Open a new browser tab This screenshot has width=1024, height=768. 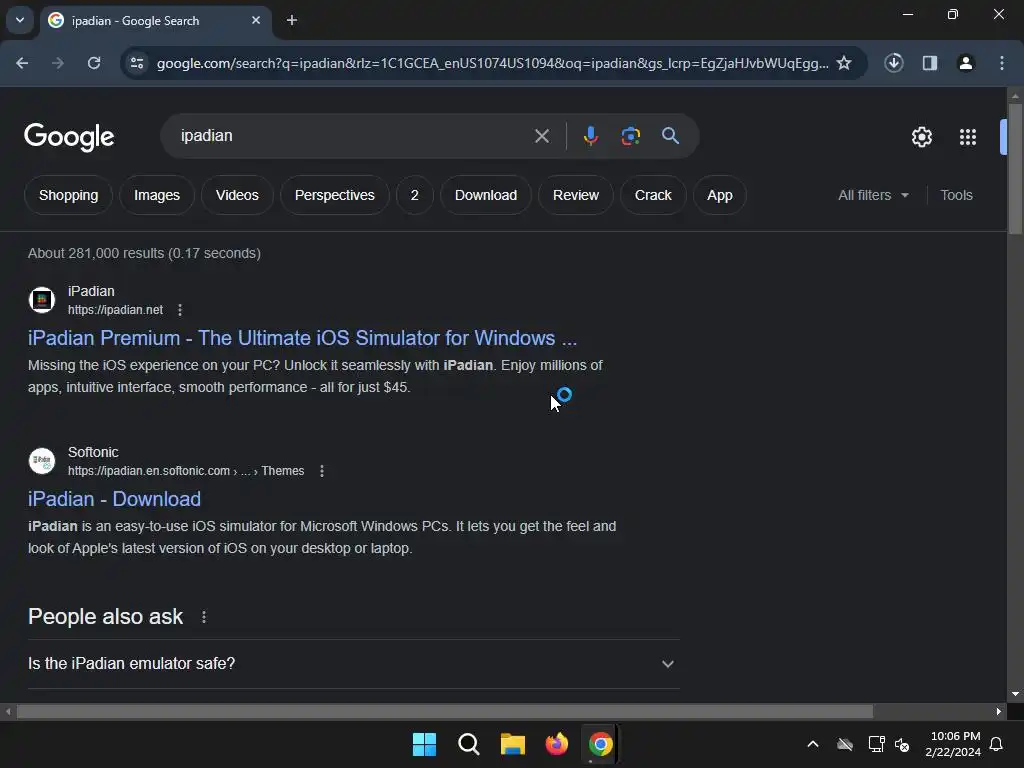(x=292, y=20)
